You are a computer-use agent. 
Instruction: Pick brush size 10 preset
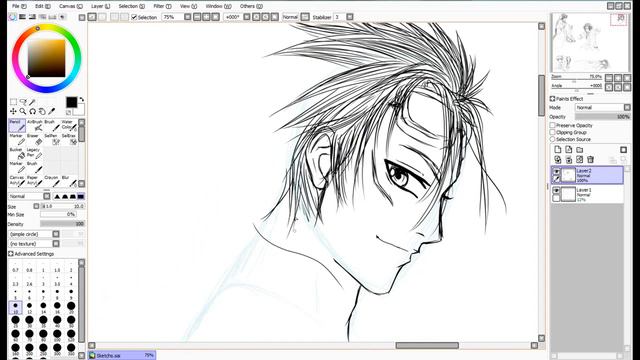coord(16,307)
